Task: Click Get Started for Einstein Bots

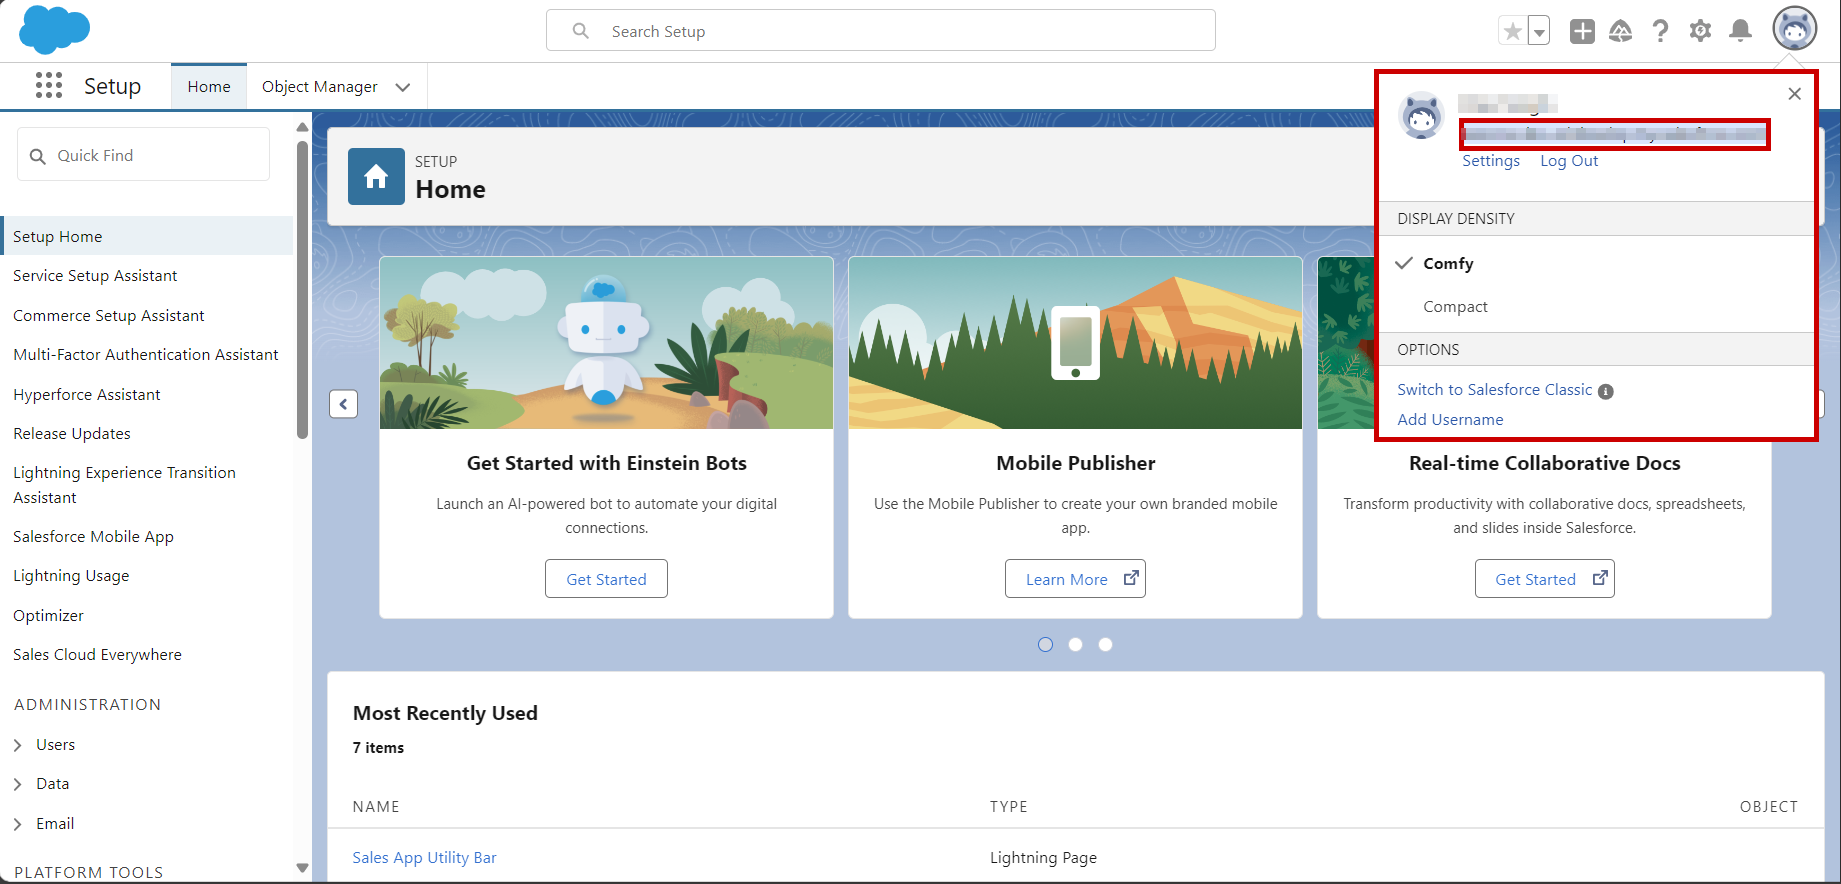Action: coord(606,579)
